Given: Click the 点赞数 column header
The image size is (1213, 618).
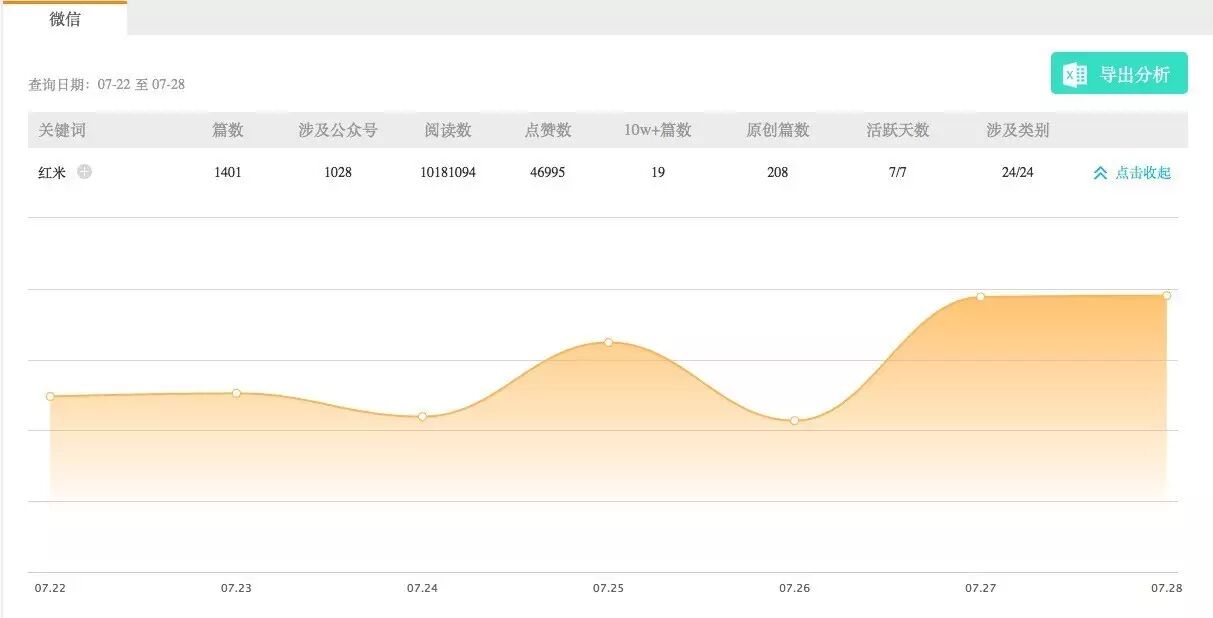Looking at the screenshot, I should click(x=547, y=130).
